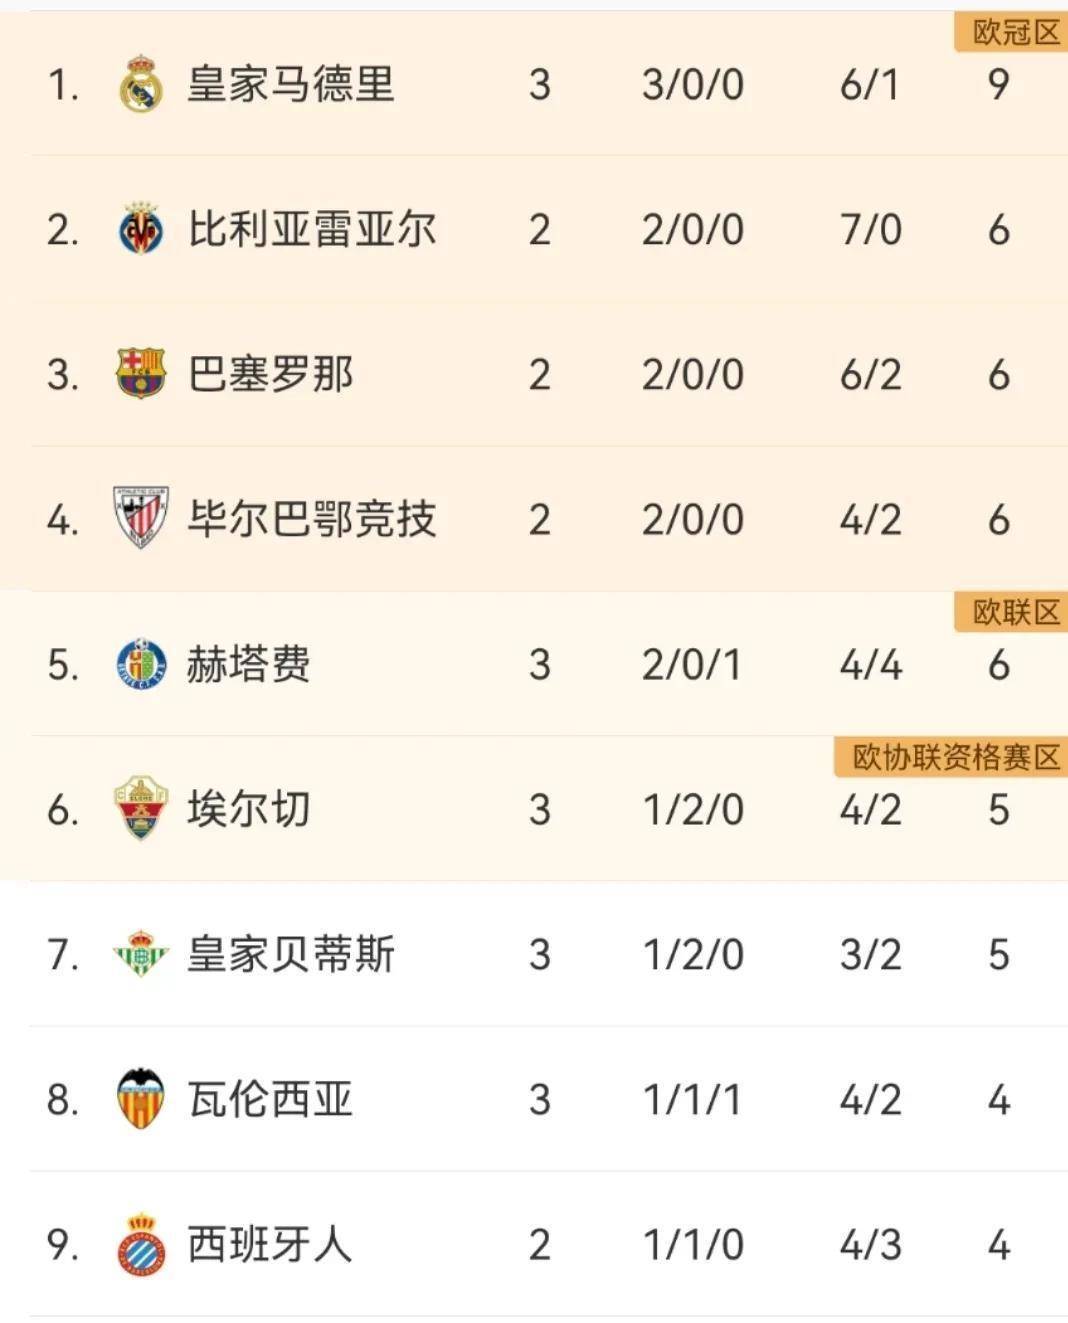1068x1323 pixels.
Task: Click the Villarreal club crest
Action: click(x=141, y=229)
